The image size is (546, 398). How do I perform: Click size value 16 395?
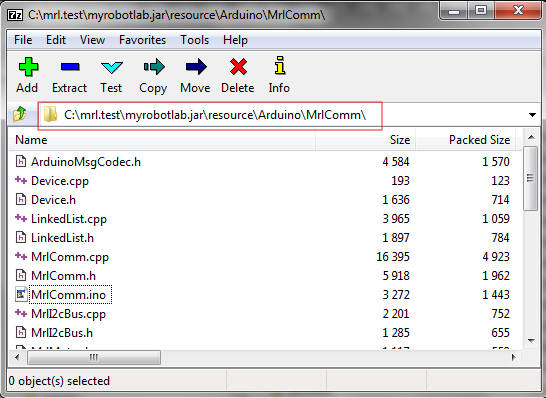pos(393,257)
